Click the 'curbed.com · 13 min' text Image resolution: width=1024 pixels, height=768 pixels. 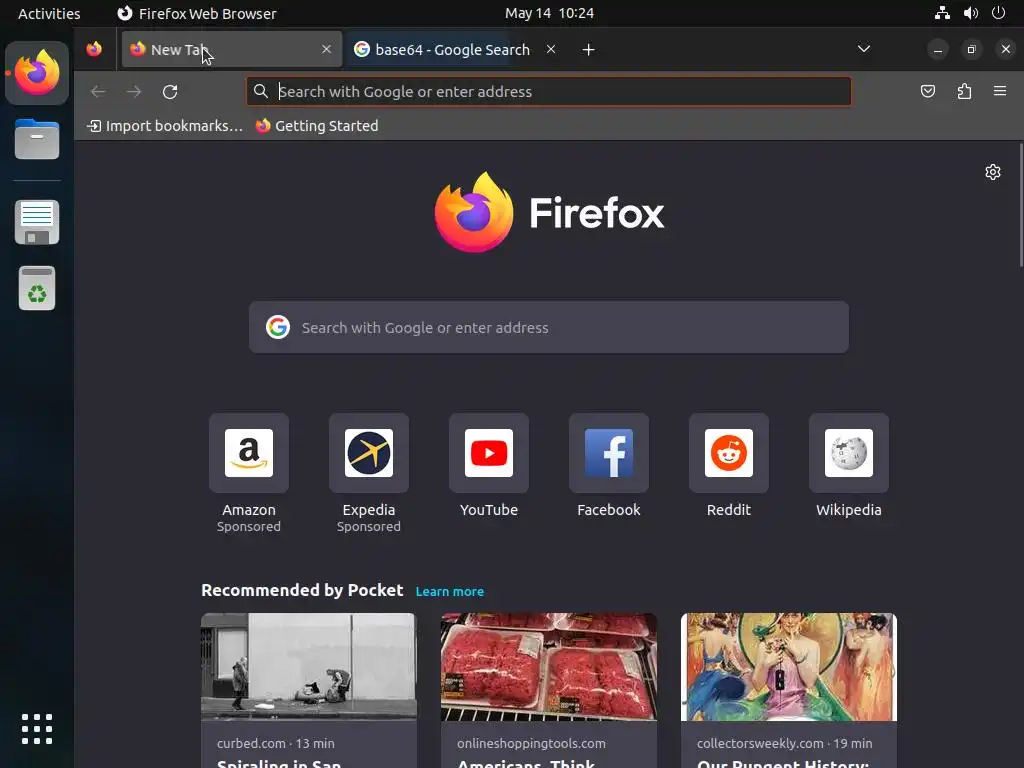coord(276,743)
